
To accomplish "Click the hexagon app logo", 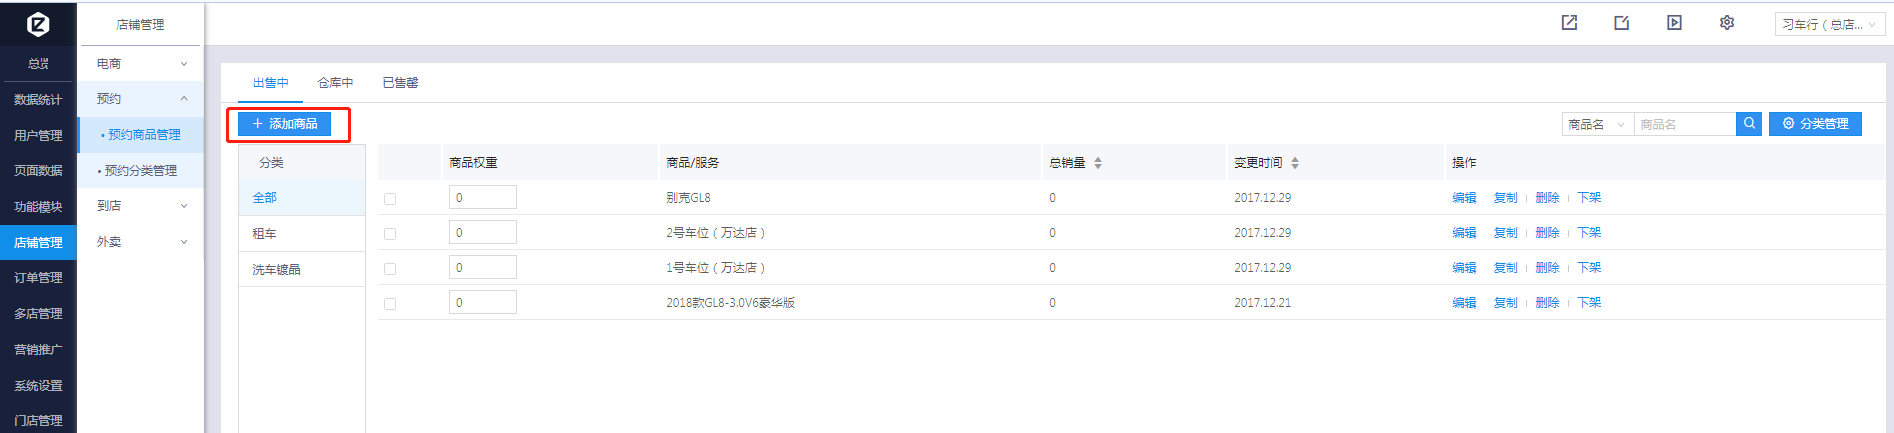I will pos(38,24).
